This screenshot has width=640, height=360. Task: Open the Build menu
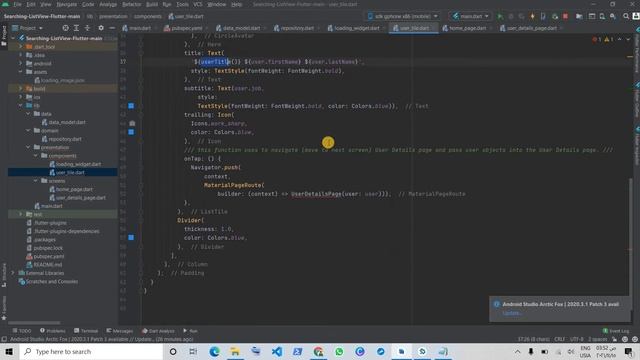pos(152,4)
